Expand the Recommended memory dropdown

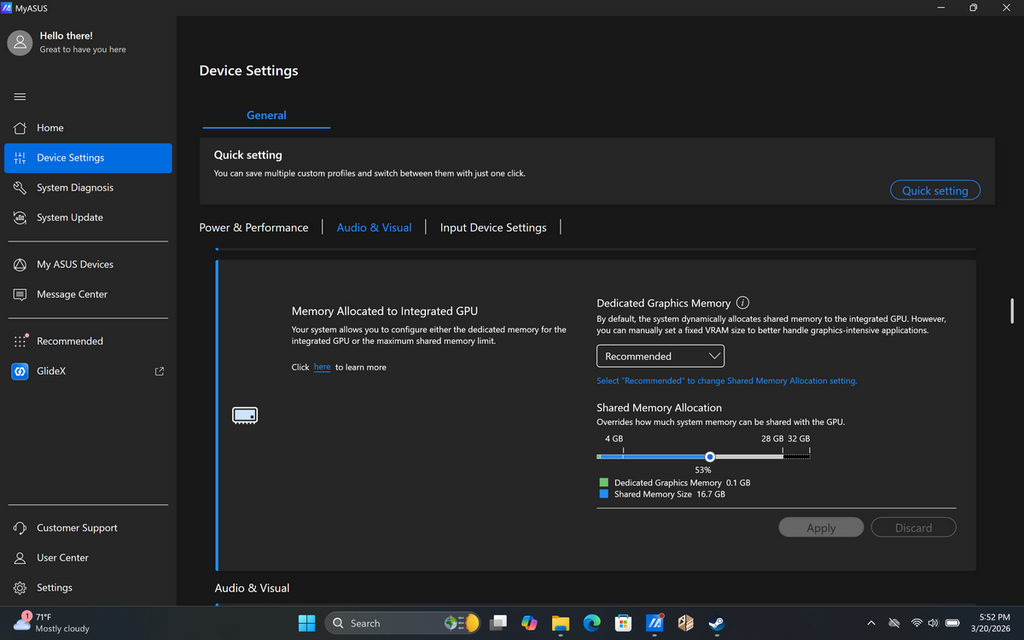tap(660, 356)
